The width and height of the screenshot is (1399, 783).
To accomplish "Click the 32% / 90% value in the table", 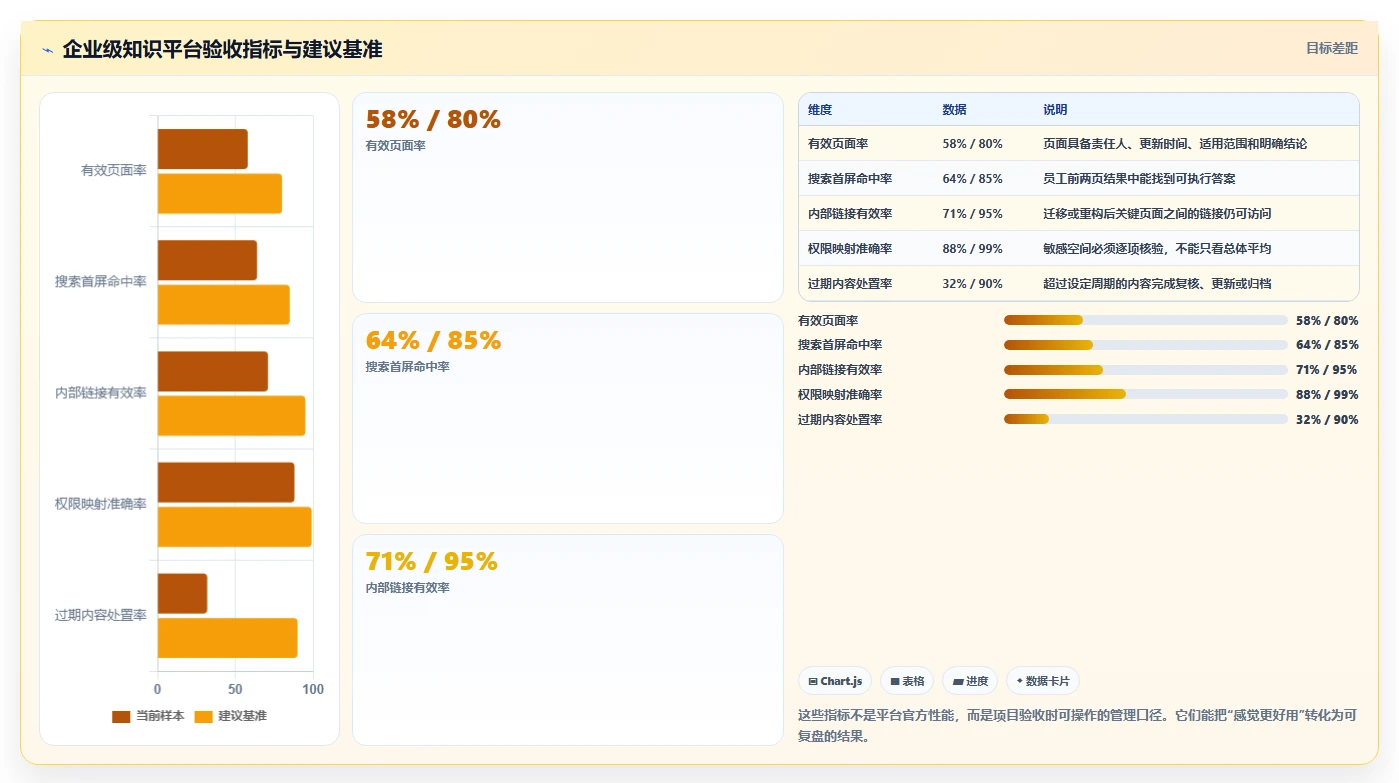I will click(x=972, y=284).
